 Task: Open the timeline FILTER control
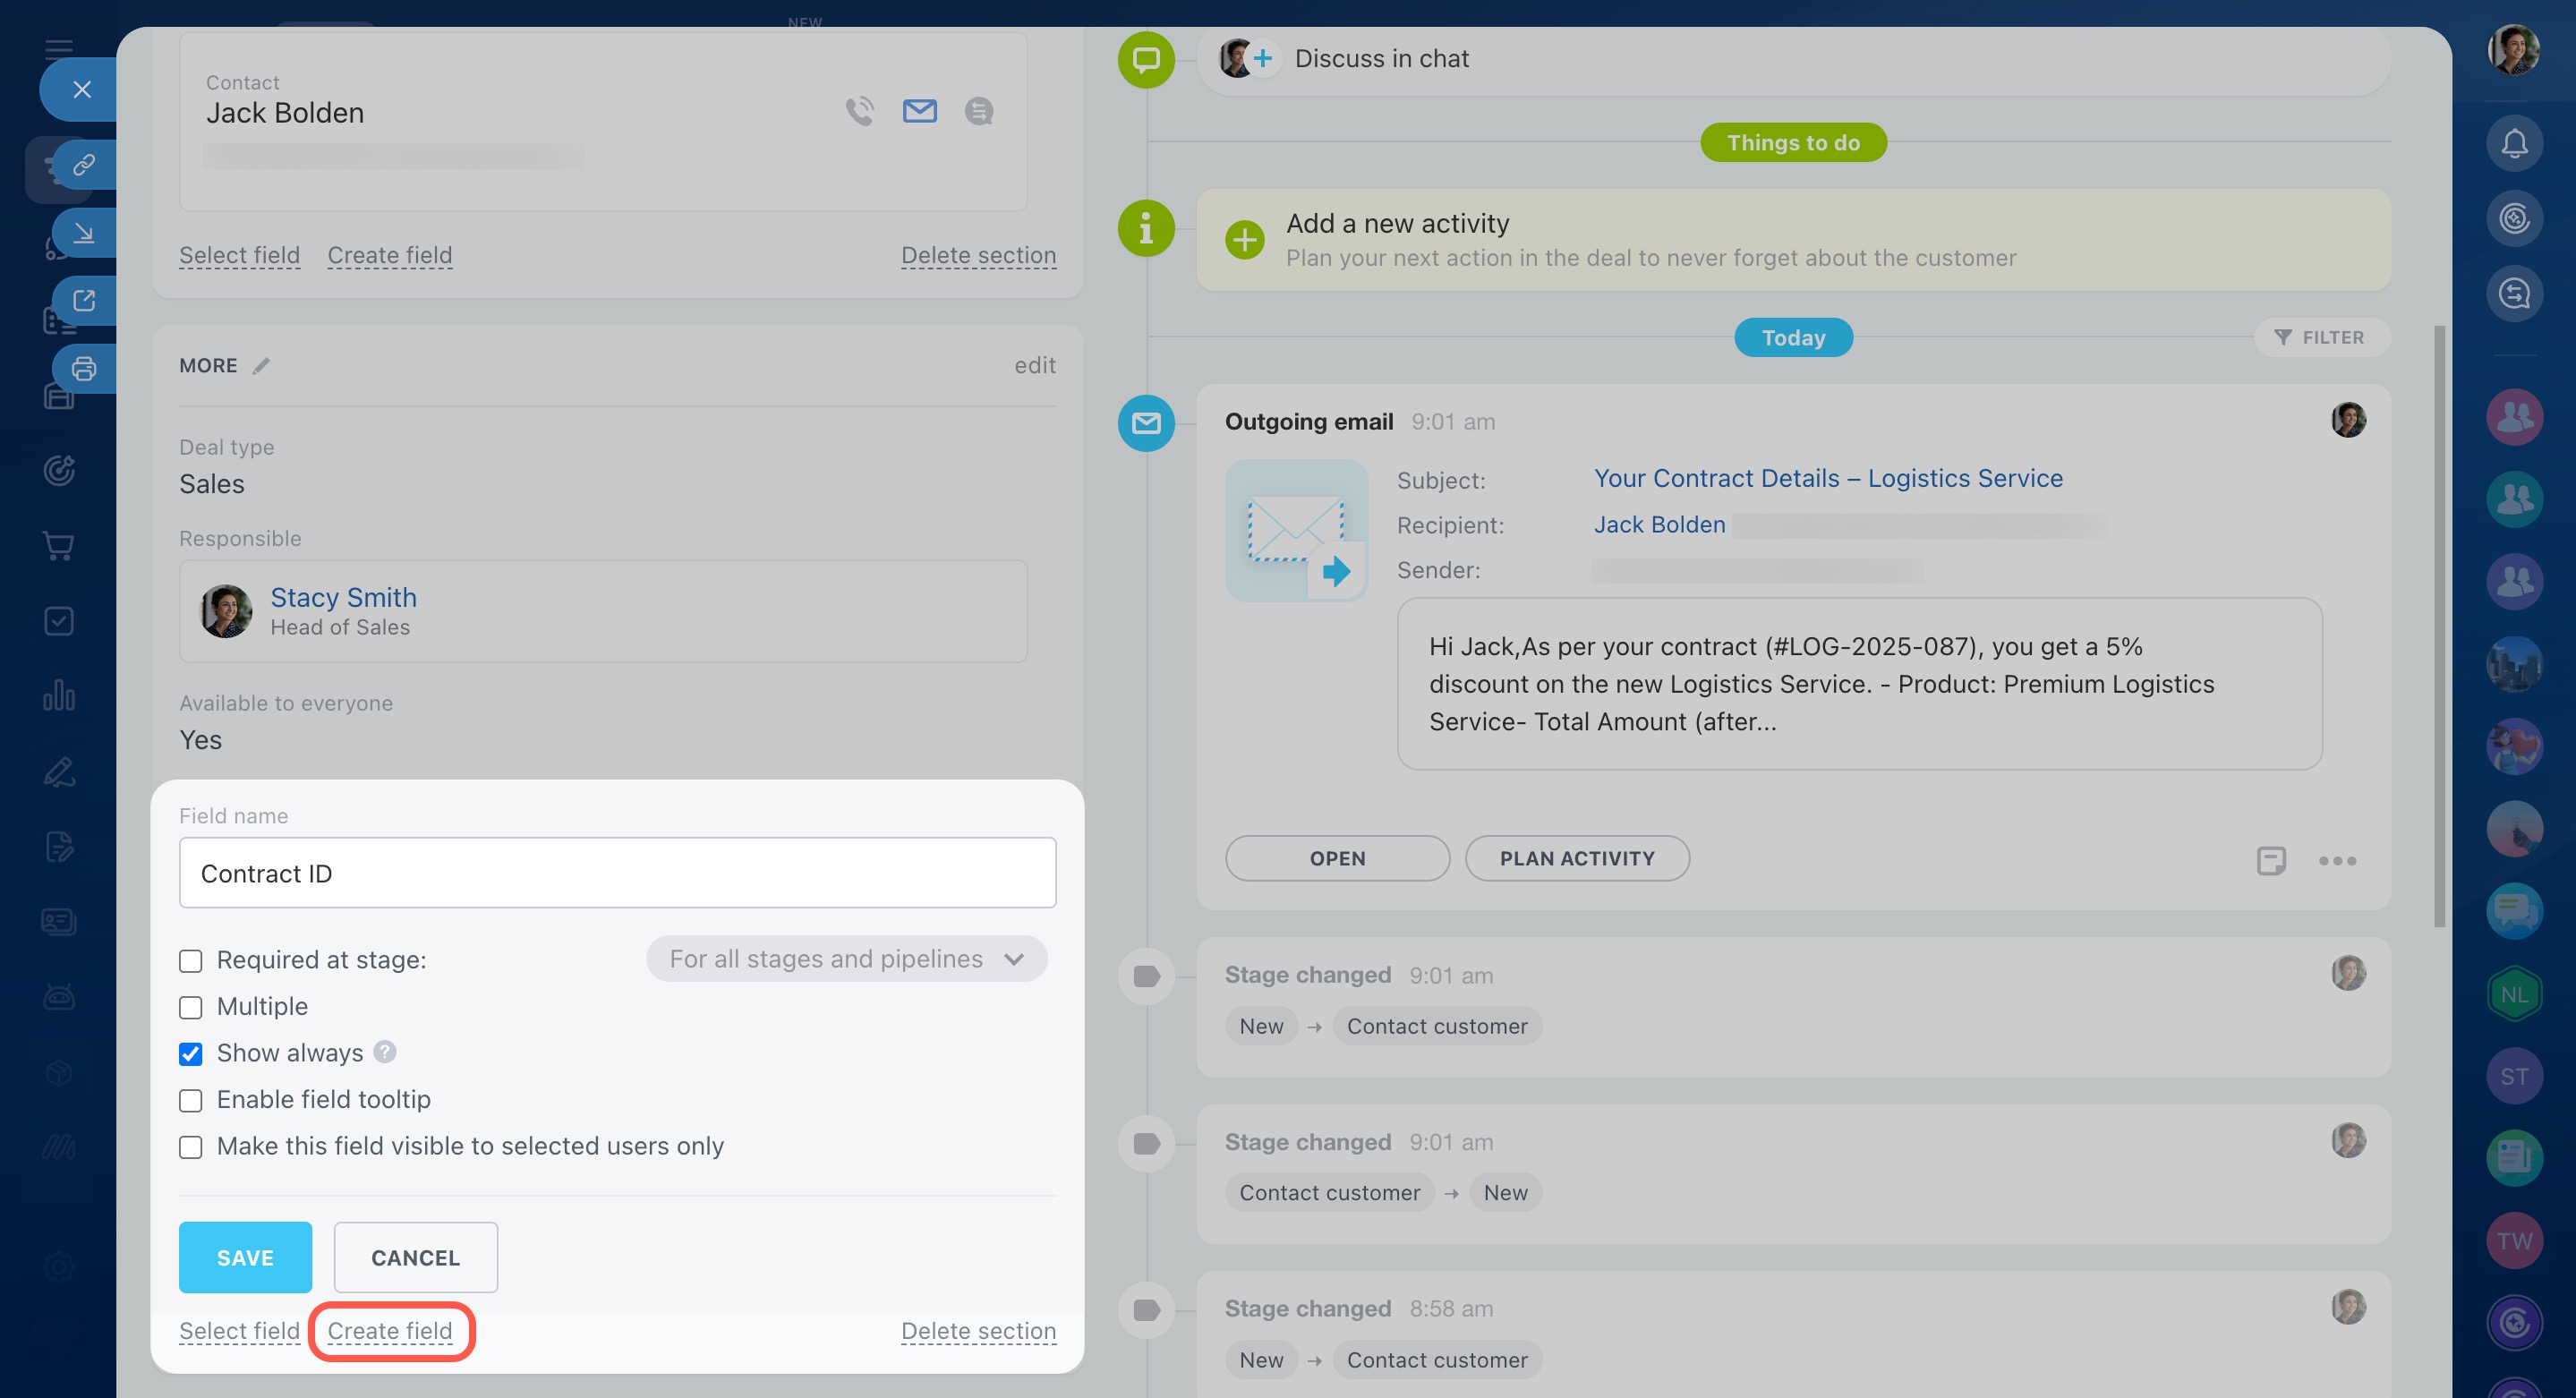point(2320,338)
